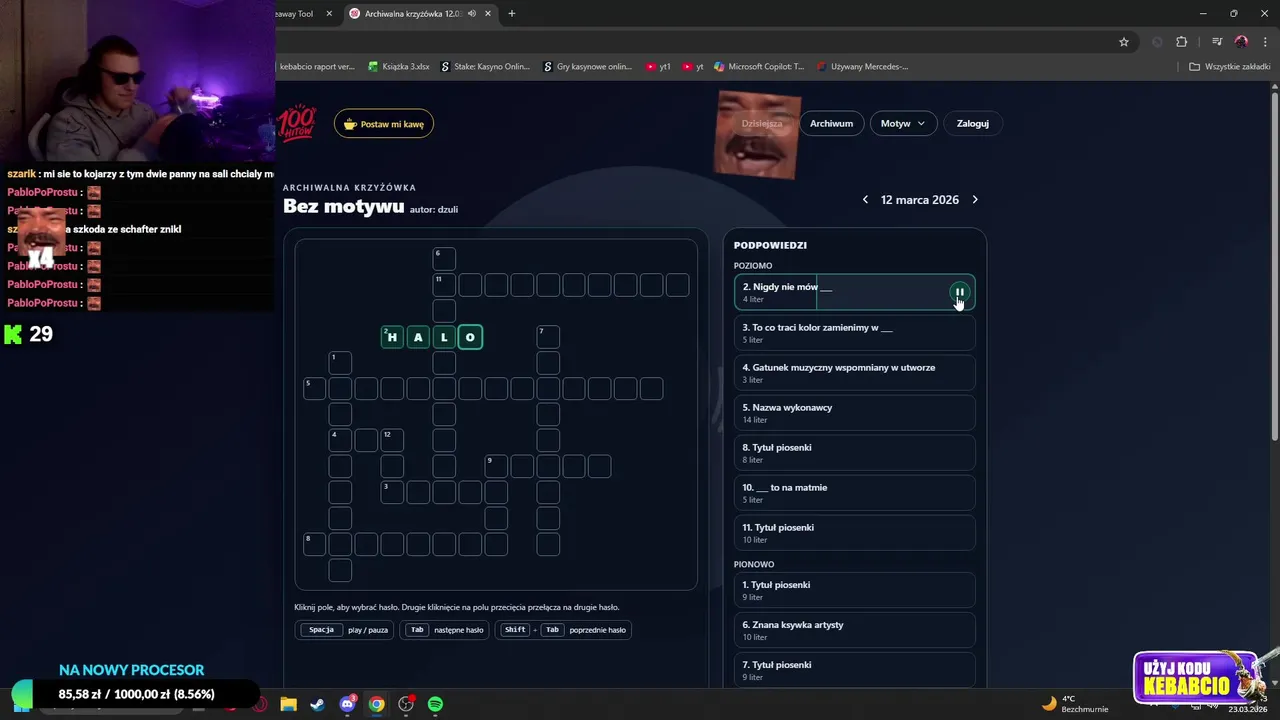Screen dimensions: 1280x720
Task: Click crossword cell numbered 12
Action: (x=392, y=440)
